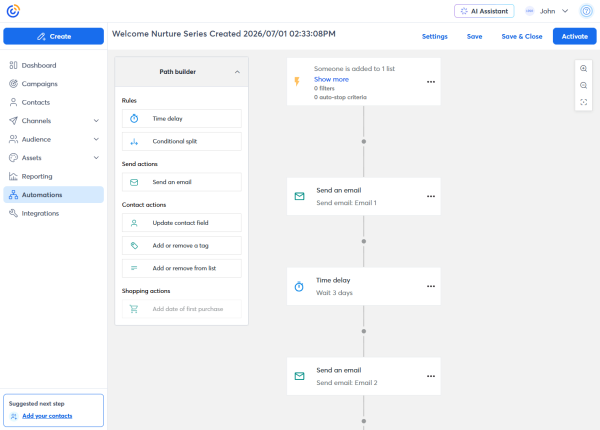The height and width of the screenshot is (430, 600).
Task: Click add-step dot below the trigger
Action: click(364, 142)
